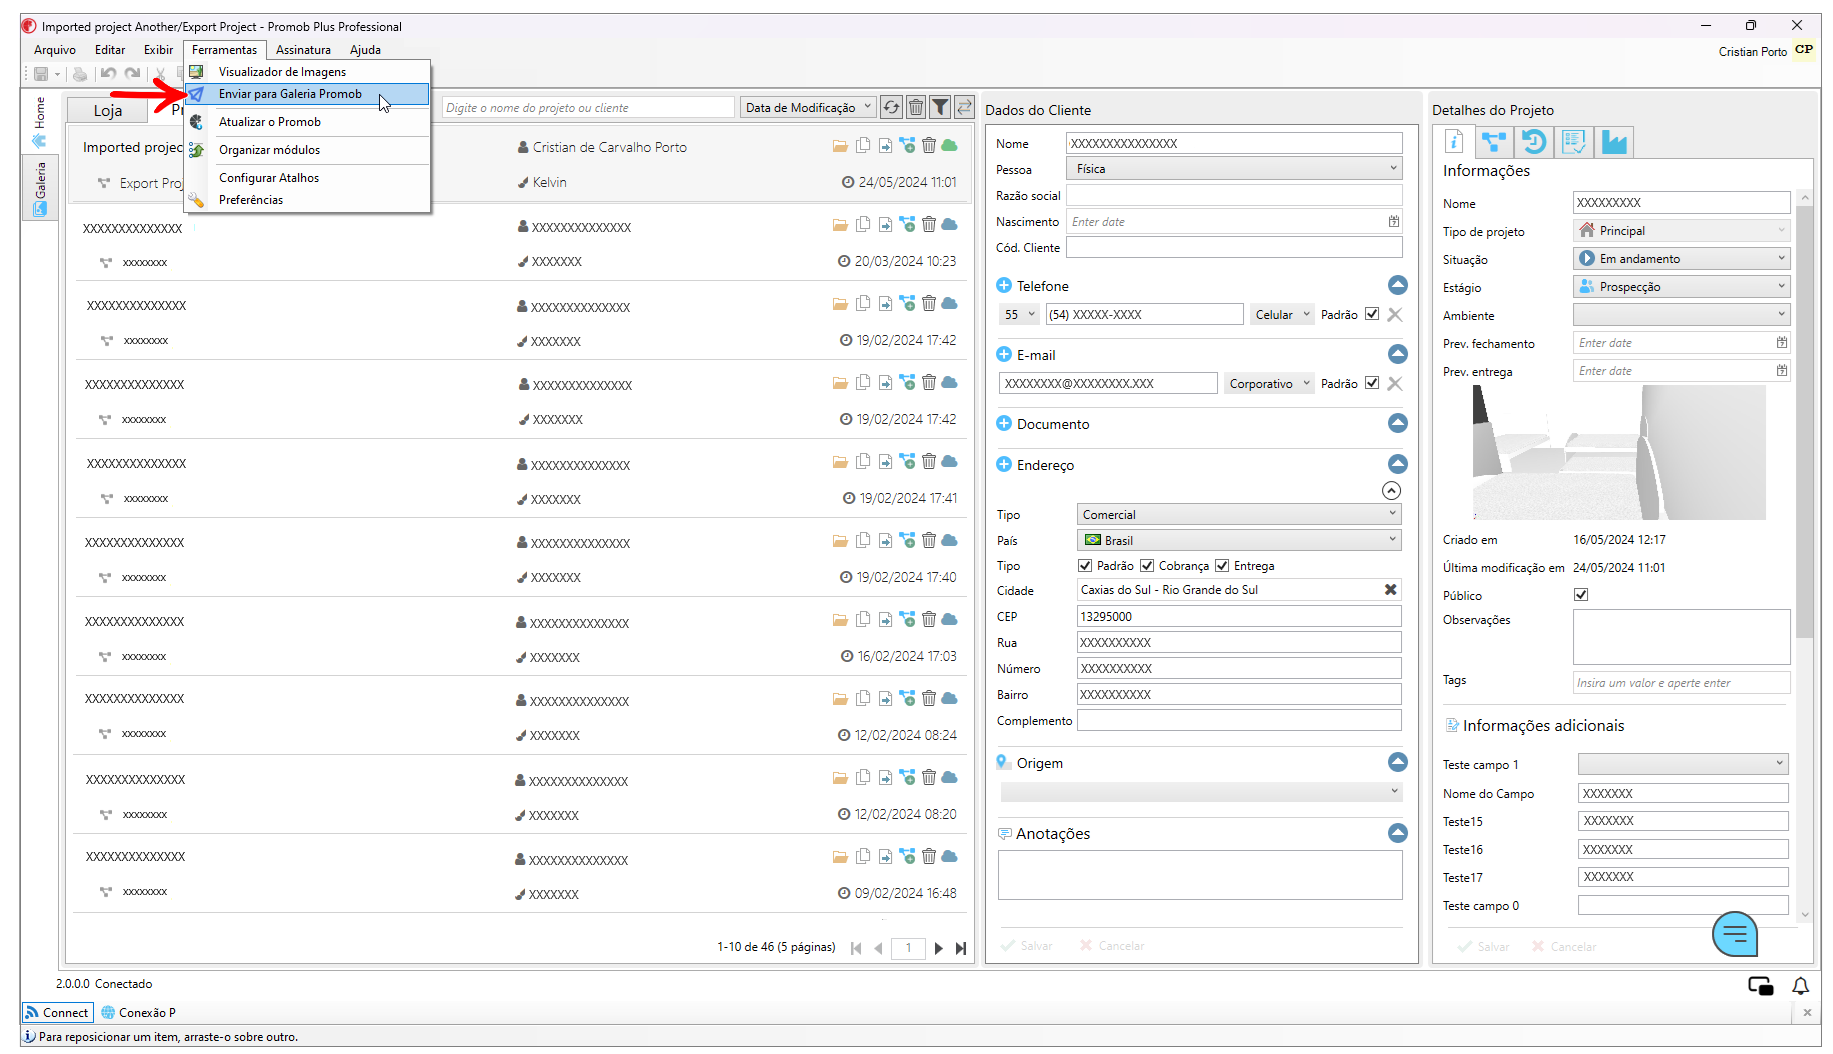Toggle the Padrão checkbox for the e-mail
This screenshot has width=1833, height=1054.
coord(1372,383)
